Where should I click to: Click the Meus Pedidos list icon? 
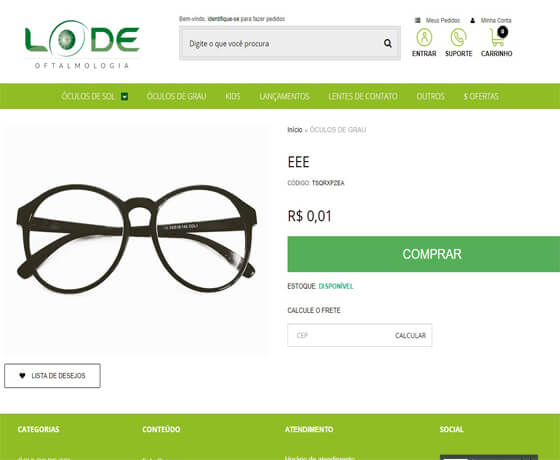pyautogui.click(x=417, y=20)
